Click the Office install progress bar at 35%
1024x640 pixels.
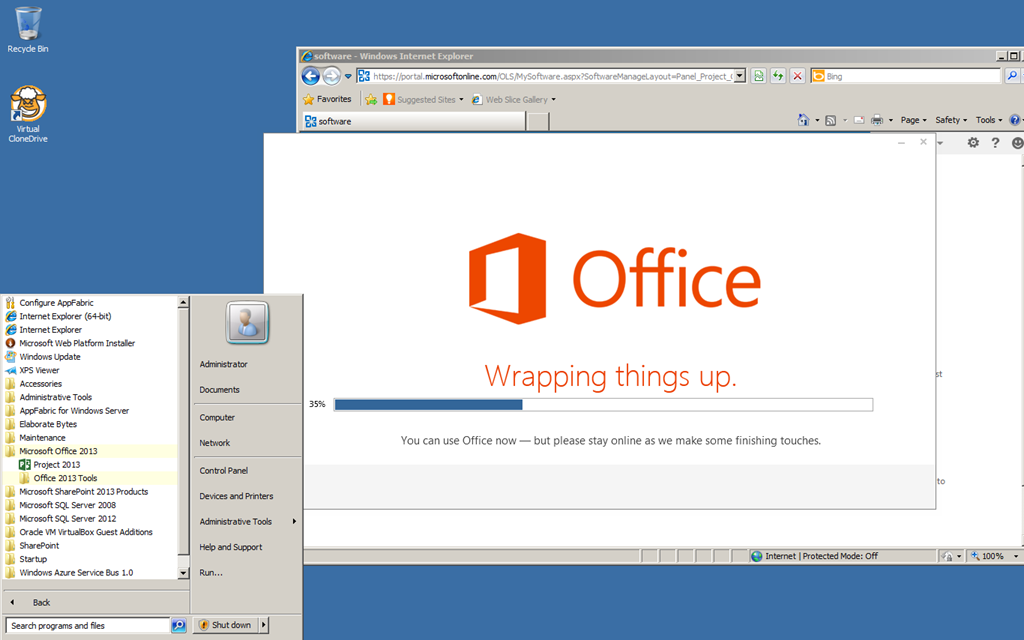tap(603, 405)
